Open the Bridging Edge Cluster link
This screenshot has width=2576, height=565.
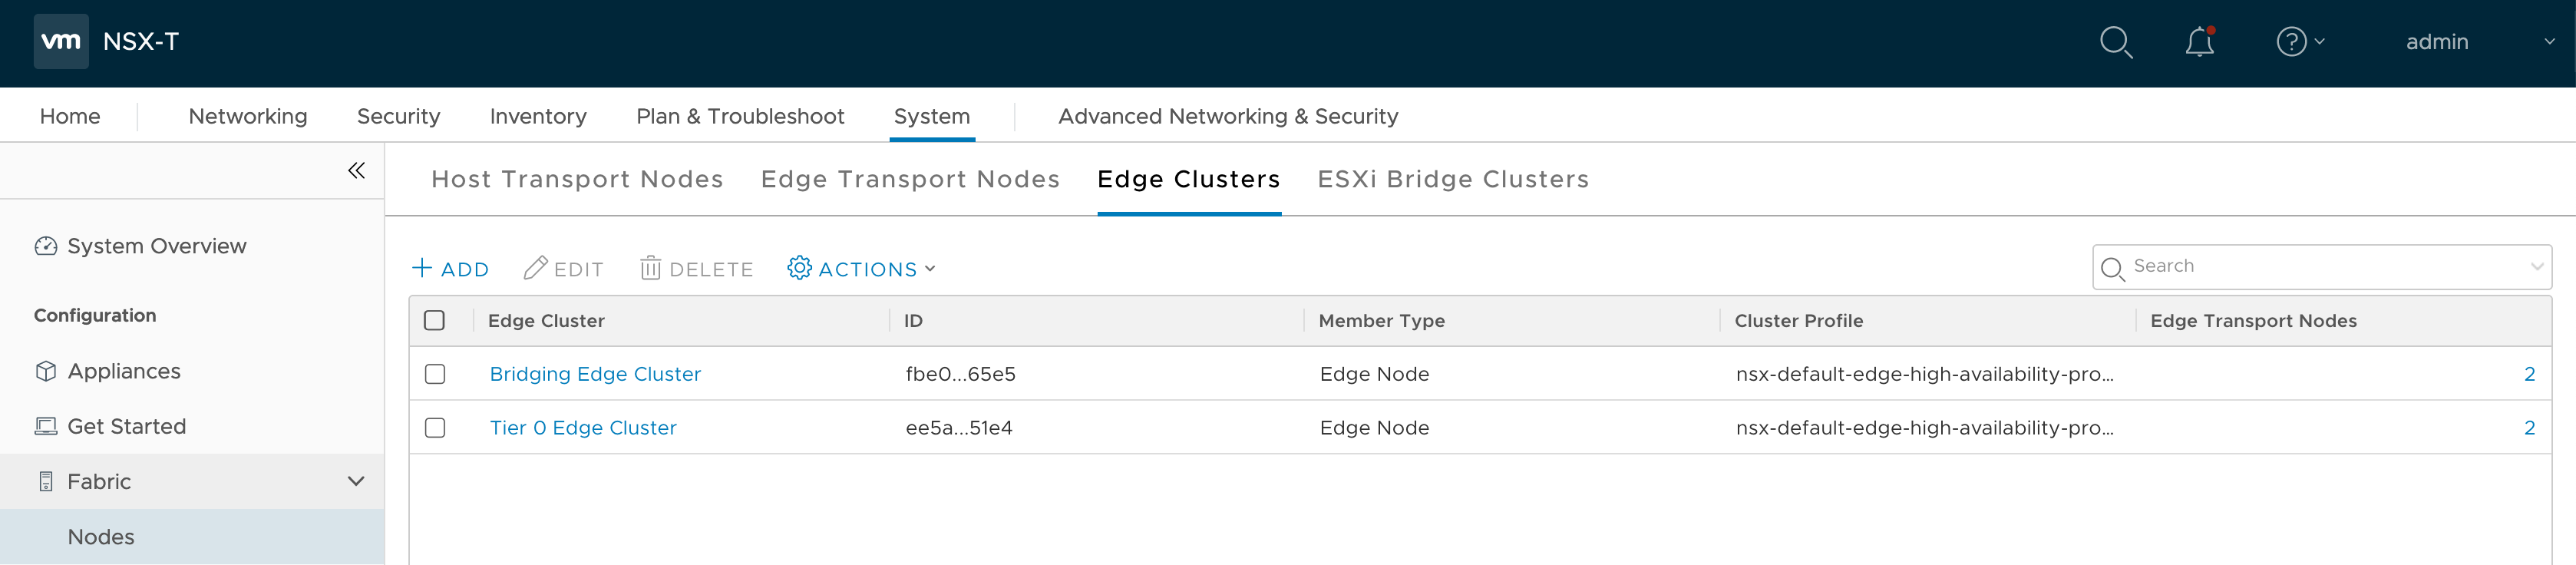tap(595, 374)
